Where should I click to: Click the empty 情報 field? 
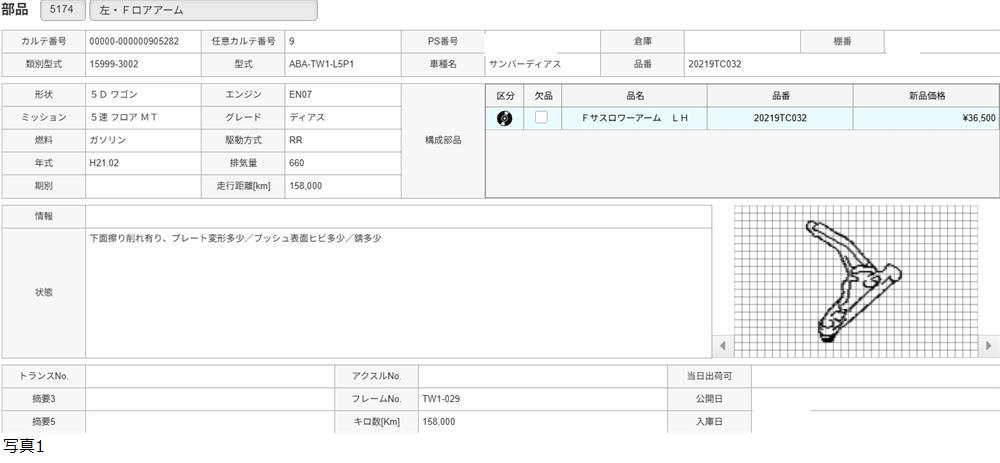(398, 216)
